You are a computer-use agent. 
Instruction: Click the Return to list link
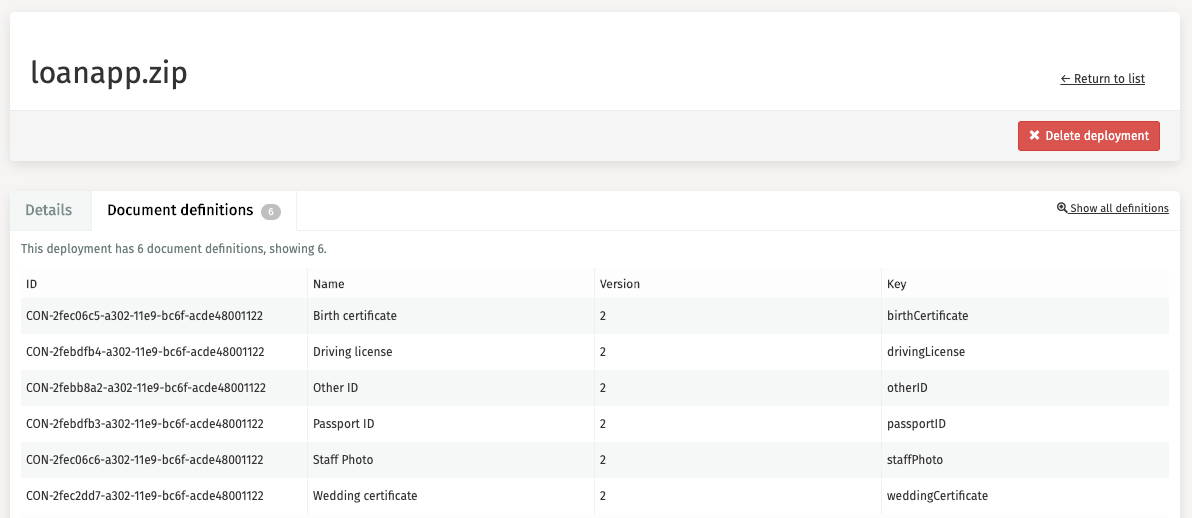(x=1102, y=79)
